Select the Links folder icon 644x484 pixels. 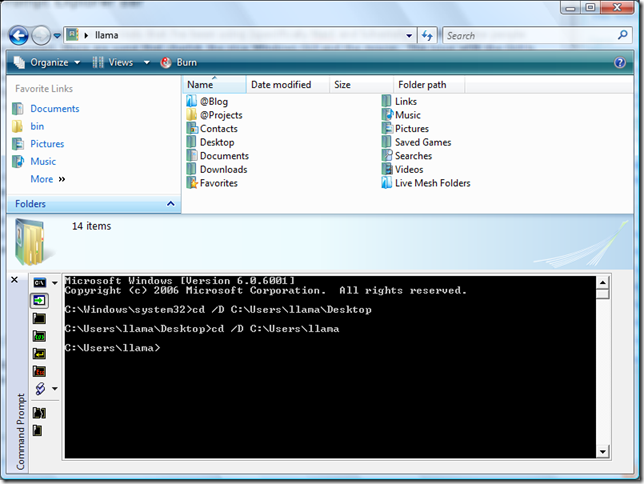[386, 101]
